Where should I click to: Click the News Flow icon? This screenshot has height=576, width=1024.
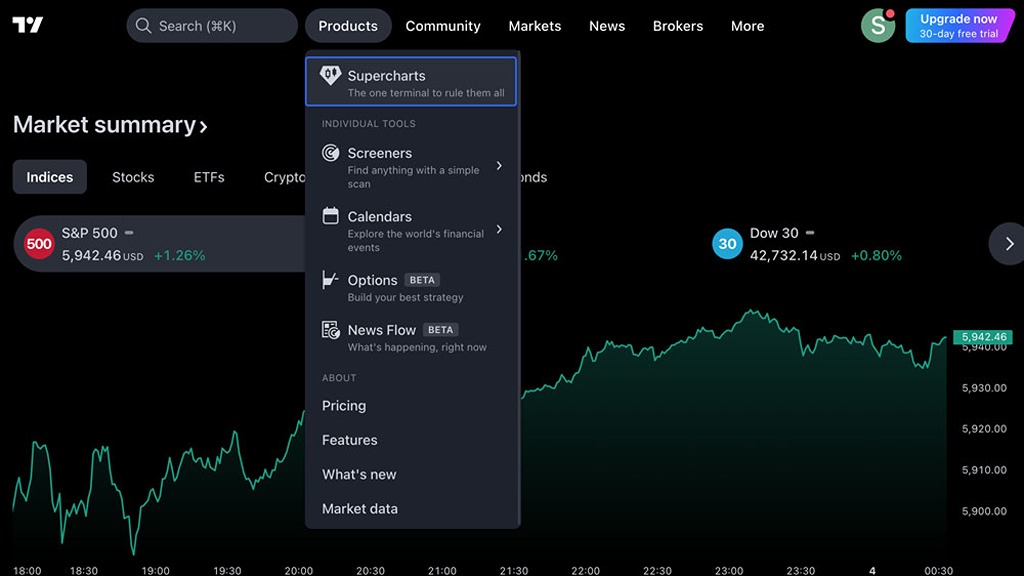(x=330, y=330)
